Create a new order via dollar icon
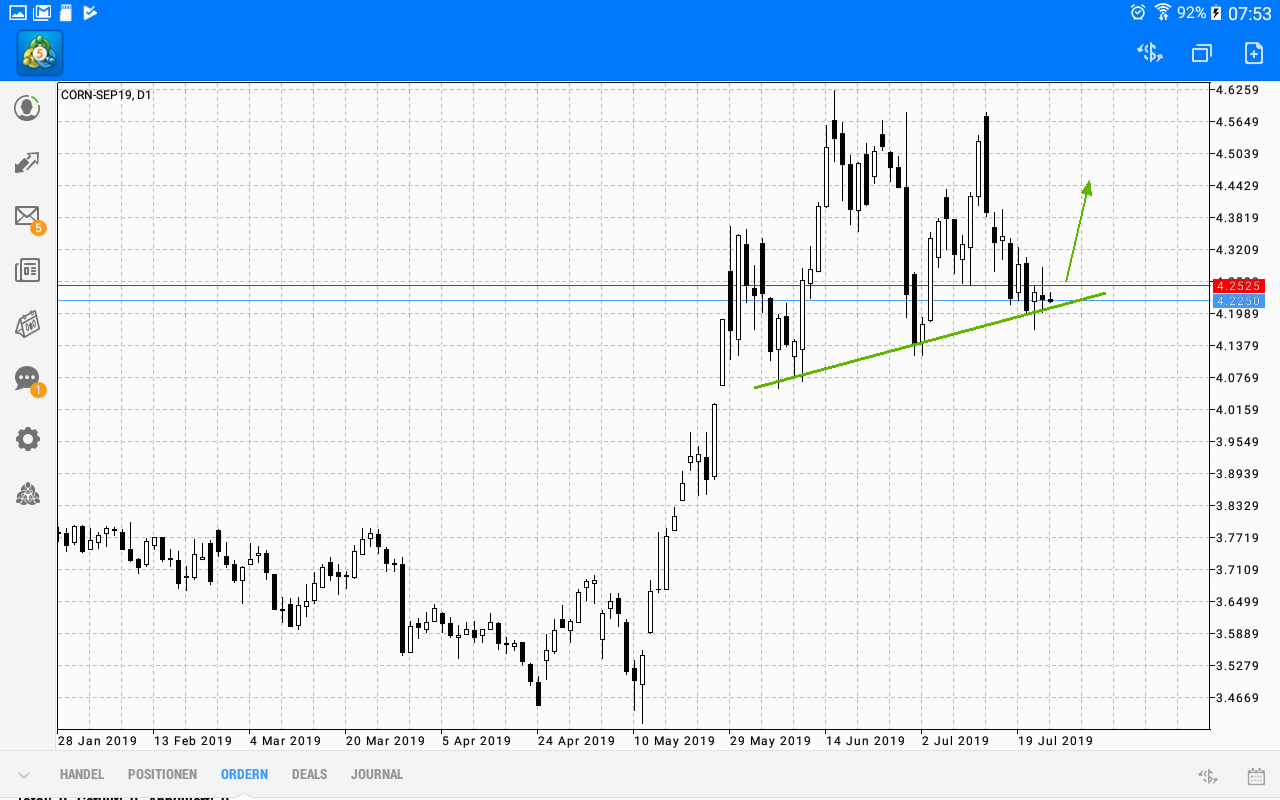Viewport: 1280px width, 800px height. tap(1148, 52)
